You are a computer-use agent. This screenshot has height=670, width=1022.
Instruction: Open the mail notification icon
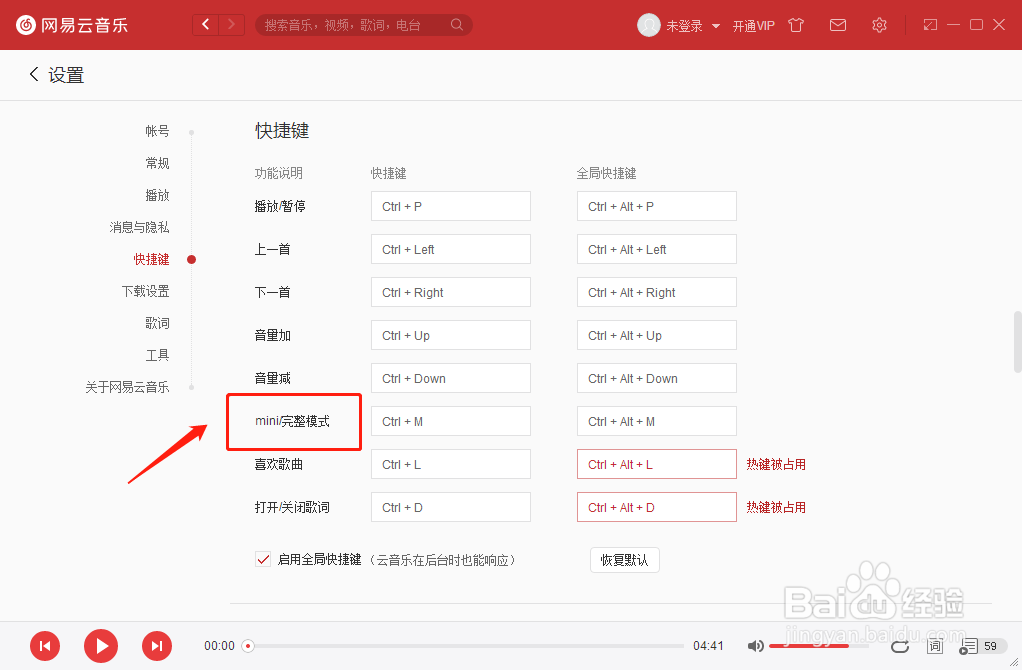[x=838, y=25]
